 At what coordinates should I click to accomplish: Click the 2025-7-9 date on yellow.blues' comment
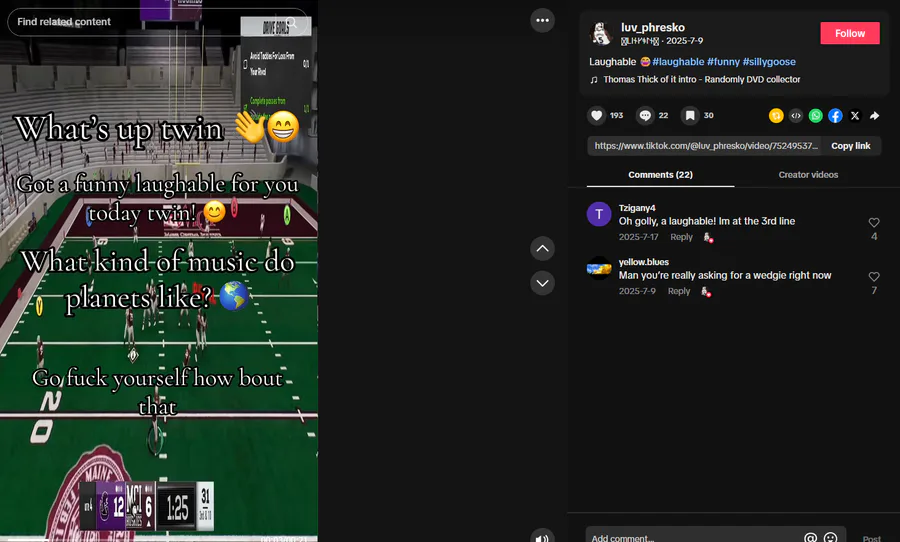point(637,291)
